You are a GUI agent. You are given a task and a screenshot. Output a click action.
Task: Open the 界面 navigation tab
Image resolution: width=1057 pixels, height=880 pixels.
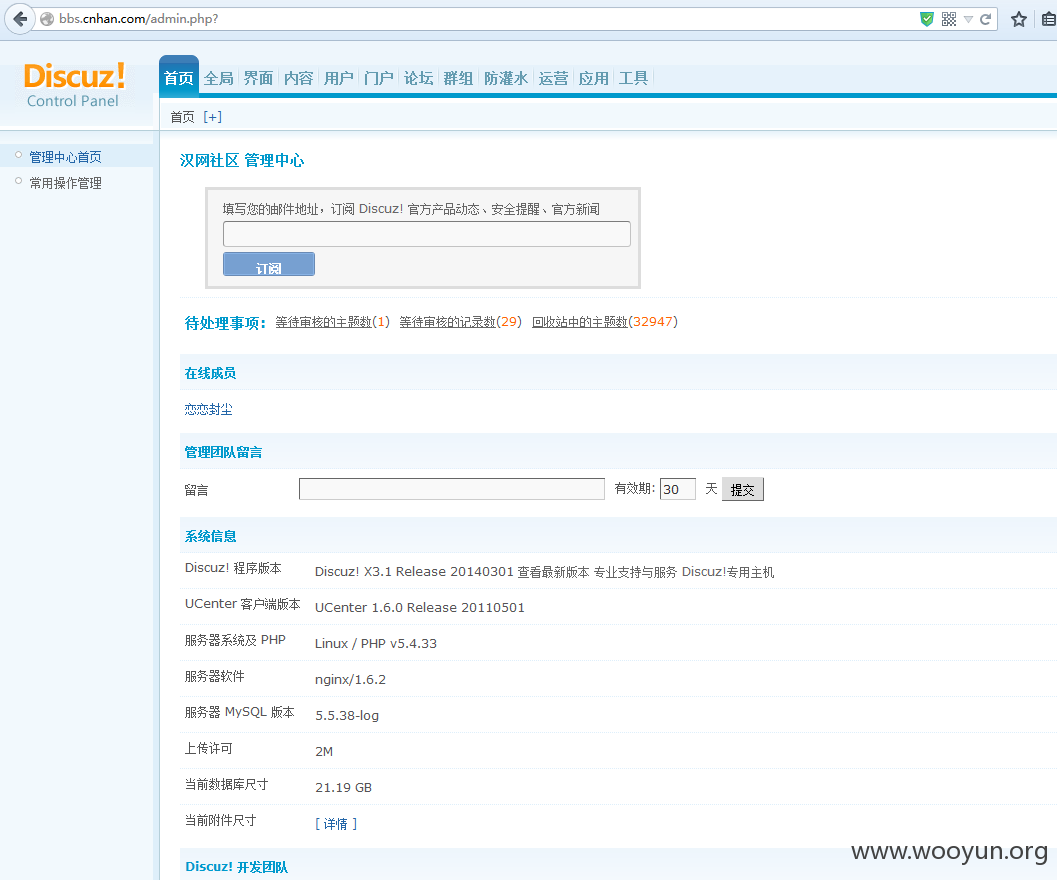258,78
